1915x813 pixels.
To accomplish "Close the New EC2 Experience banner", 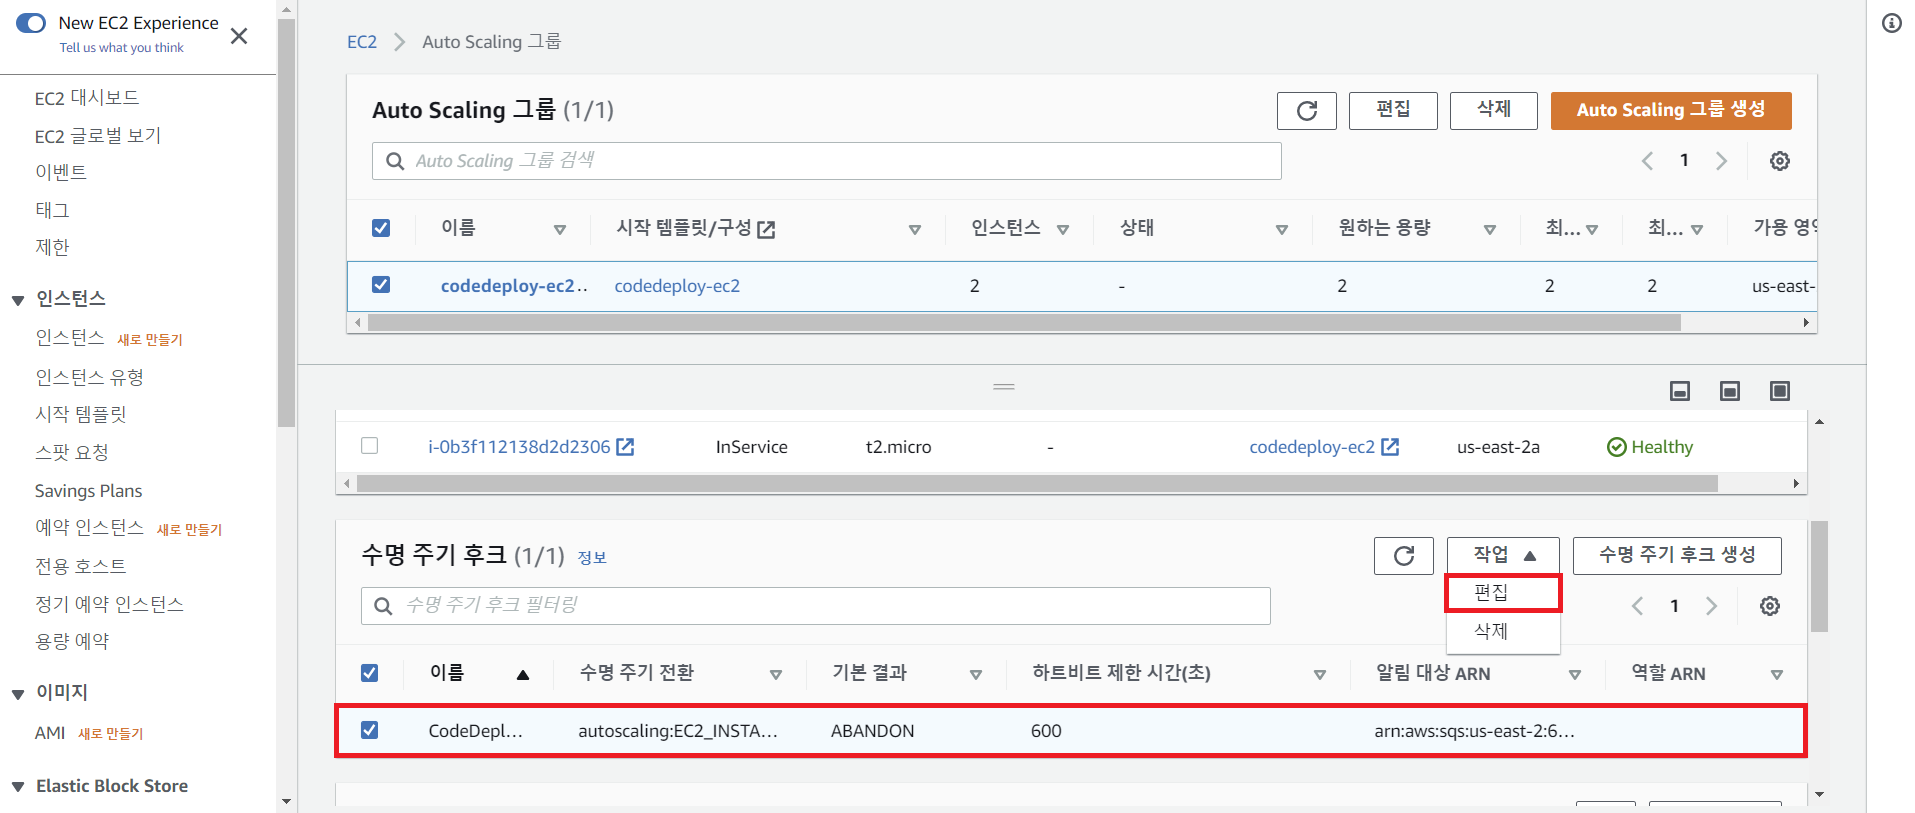I will (x=239, y=36).
